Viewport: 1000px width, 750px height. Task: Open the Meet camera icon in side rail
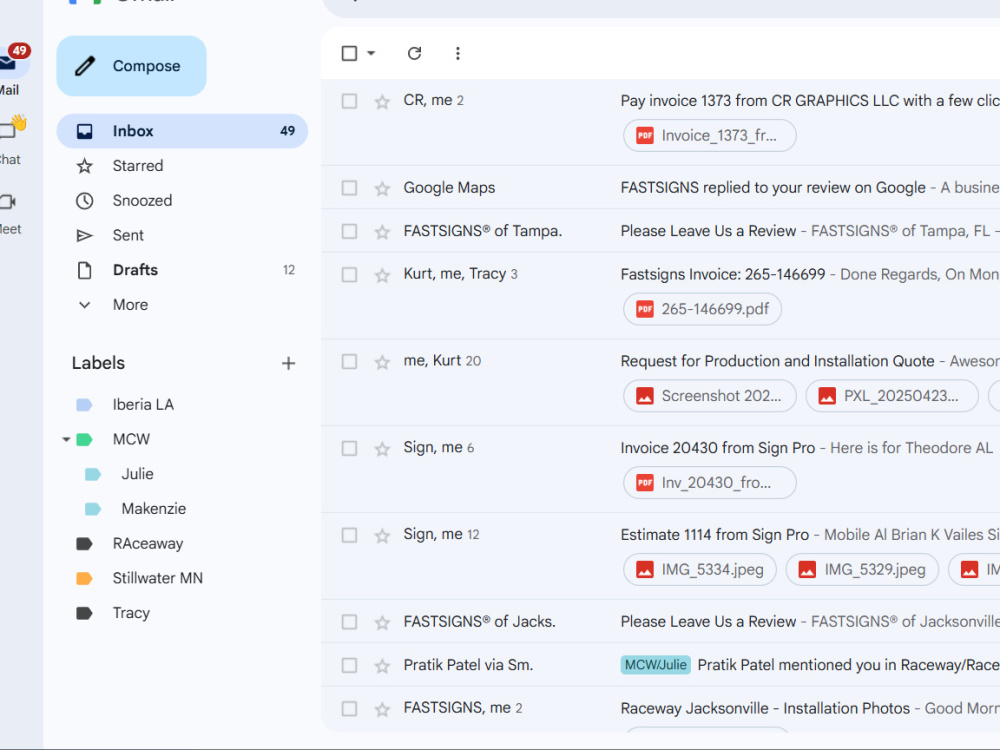click(x=8, y=202)
